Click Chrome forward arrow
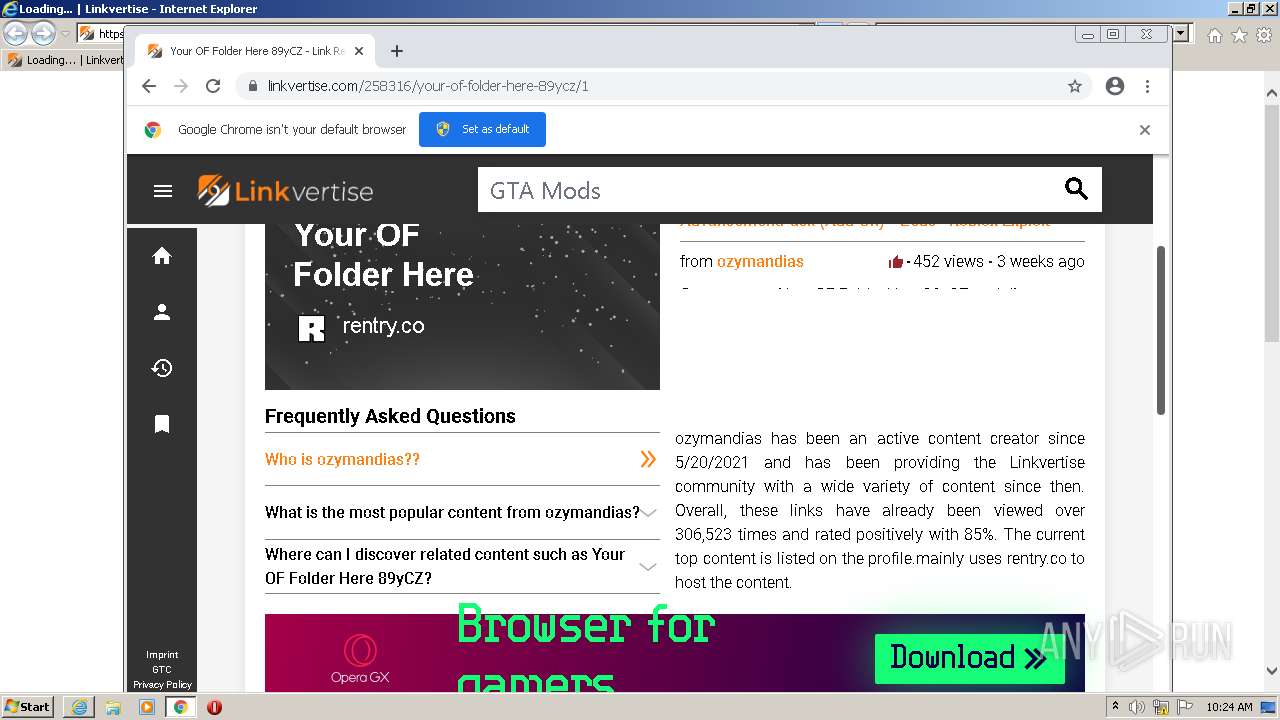Screen dimensions: 1280x720 point(181,86)
